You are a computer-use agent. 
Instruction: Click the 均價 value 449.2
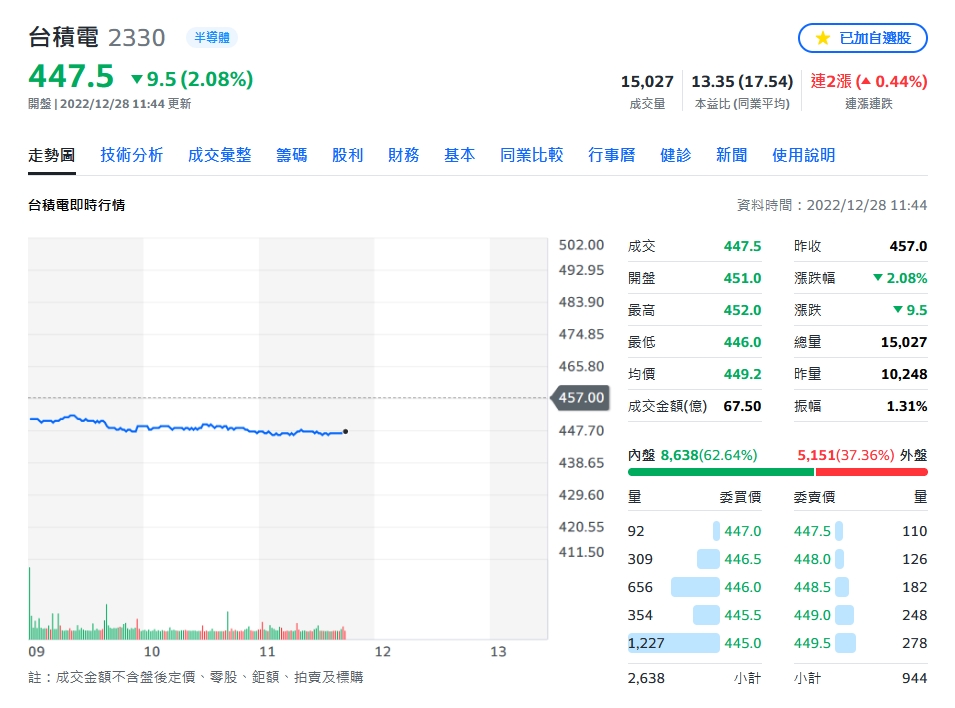pos(742,374)
